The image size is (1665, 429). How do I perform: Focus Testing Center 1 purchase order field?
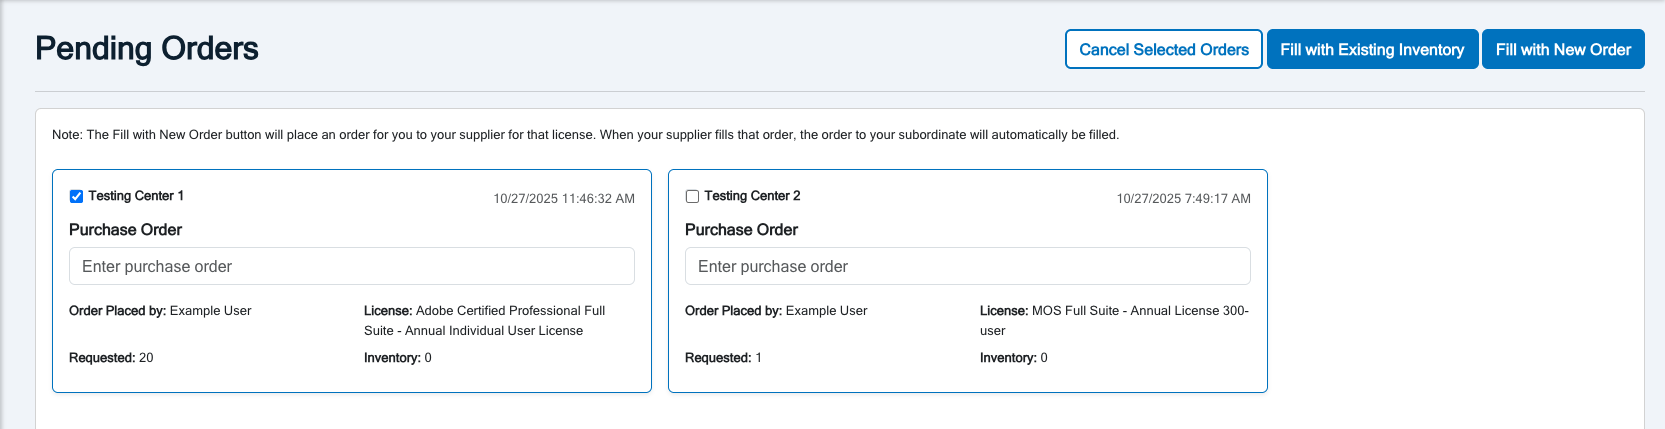click(351, 266)
